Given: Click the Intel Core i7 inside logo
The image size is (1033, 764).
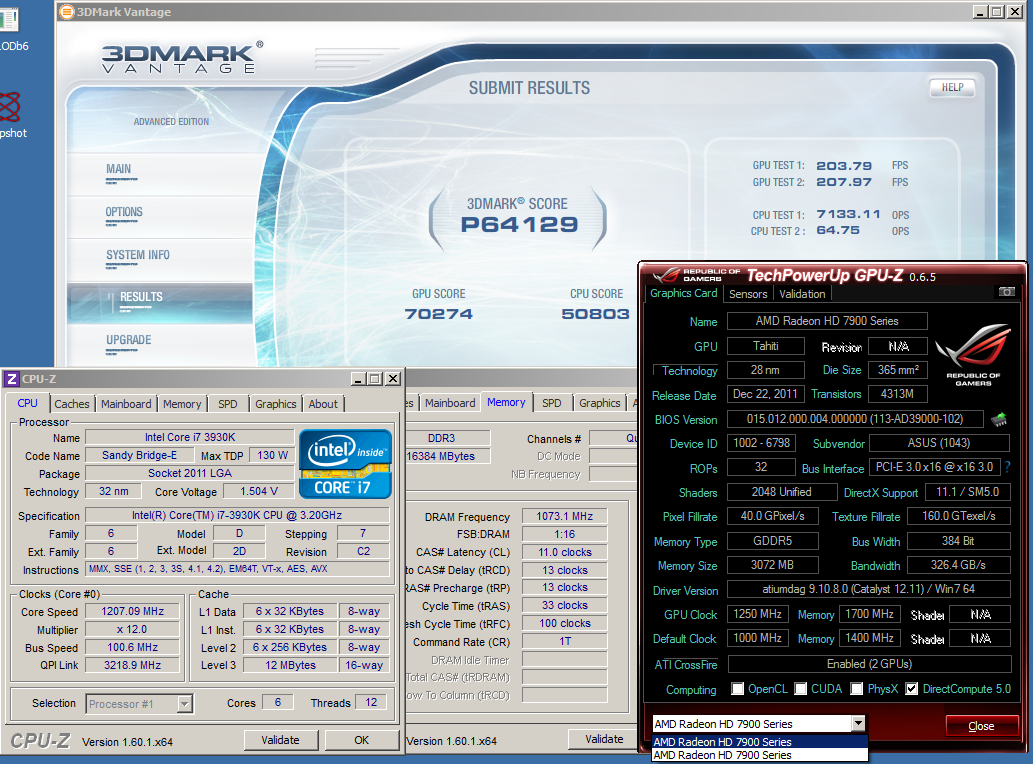Looking at the screenshot, I should pos(345,464).
